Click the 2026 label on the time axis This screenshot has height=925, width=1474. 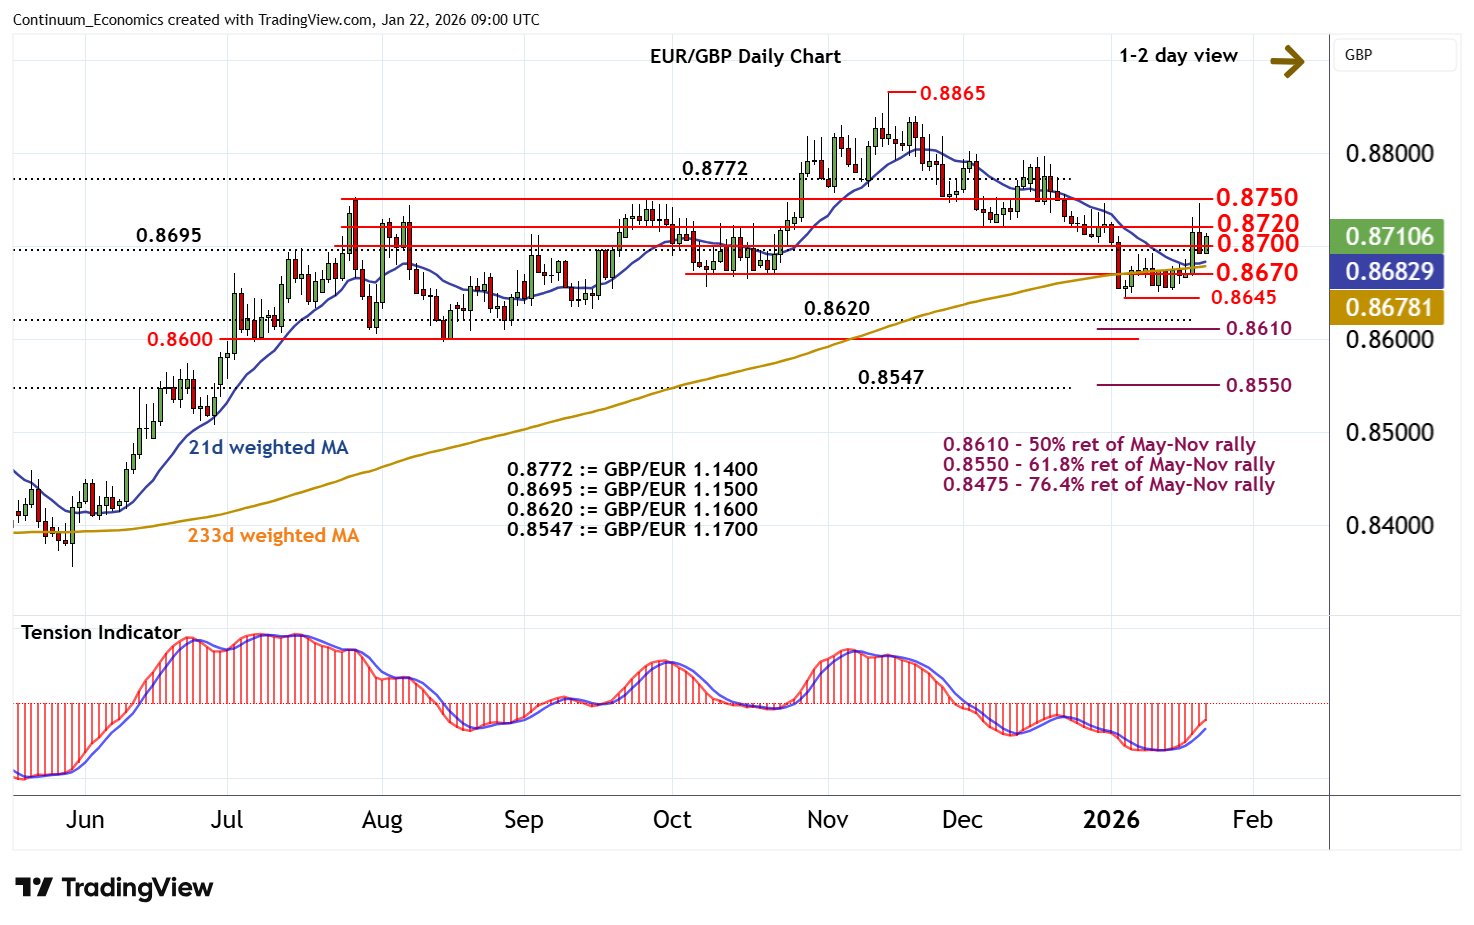[x=1111, y=820]
